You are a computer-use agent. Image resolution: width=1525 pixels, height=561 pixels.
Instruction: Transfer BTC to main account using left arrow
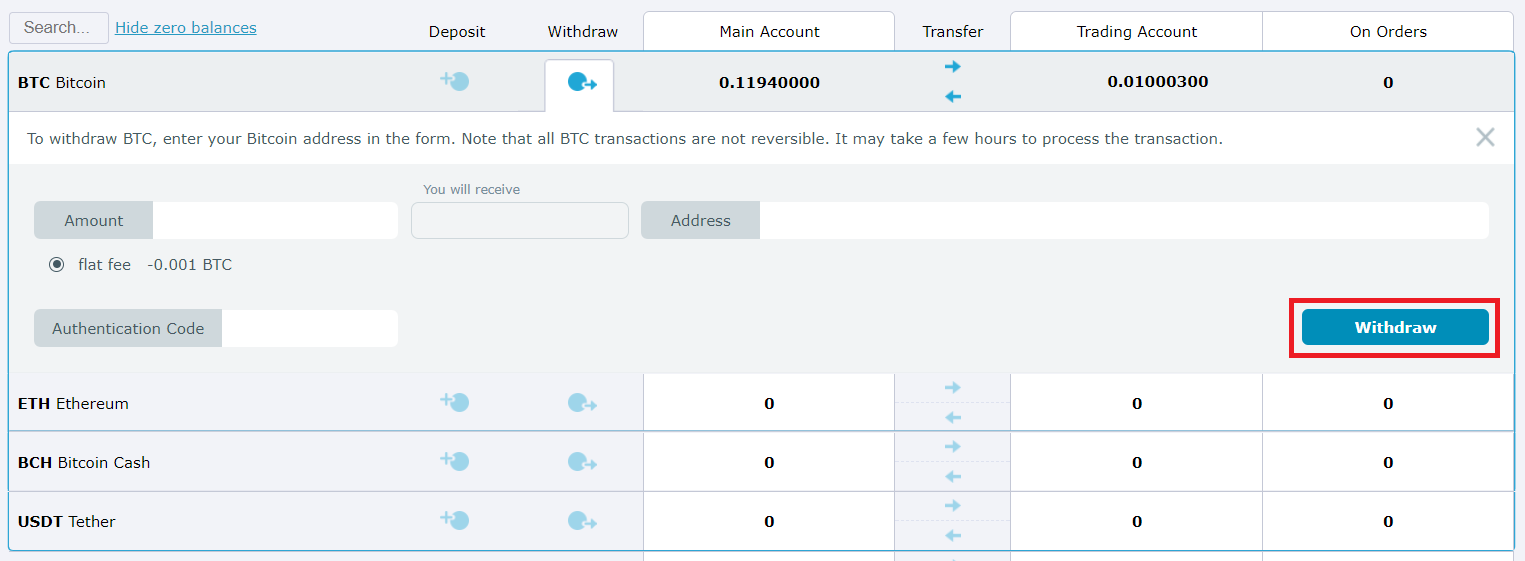(953, 97)
